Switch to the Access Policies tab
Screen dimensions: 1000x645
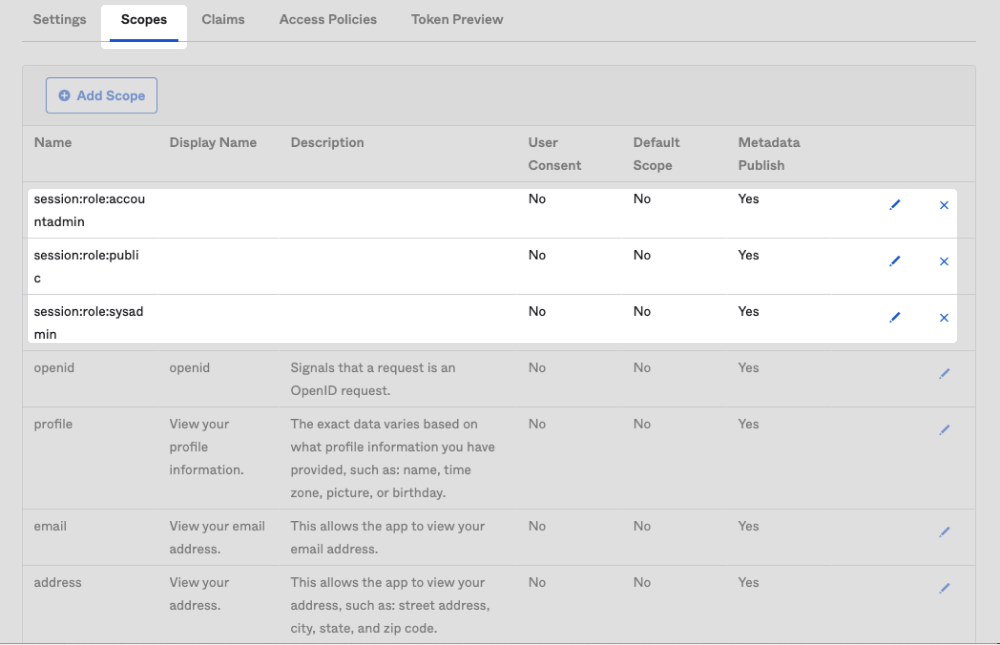[328, 19]
